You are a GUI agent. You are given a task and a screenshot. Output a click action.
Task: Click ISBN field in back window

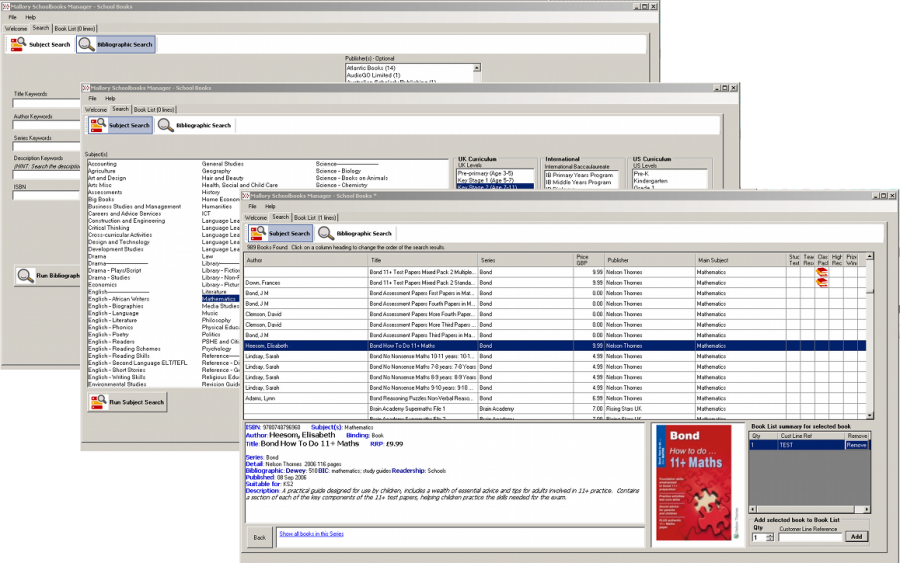[x=46, y=196]
